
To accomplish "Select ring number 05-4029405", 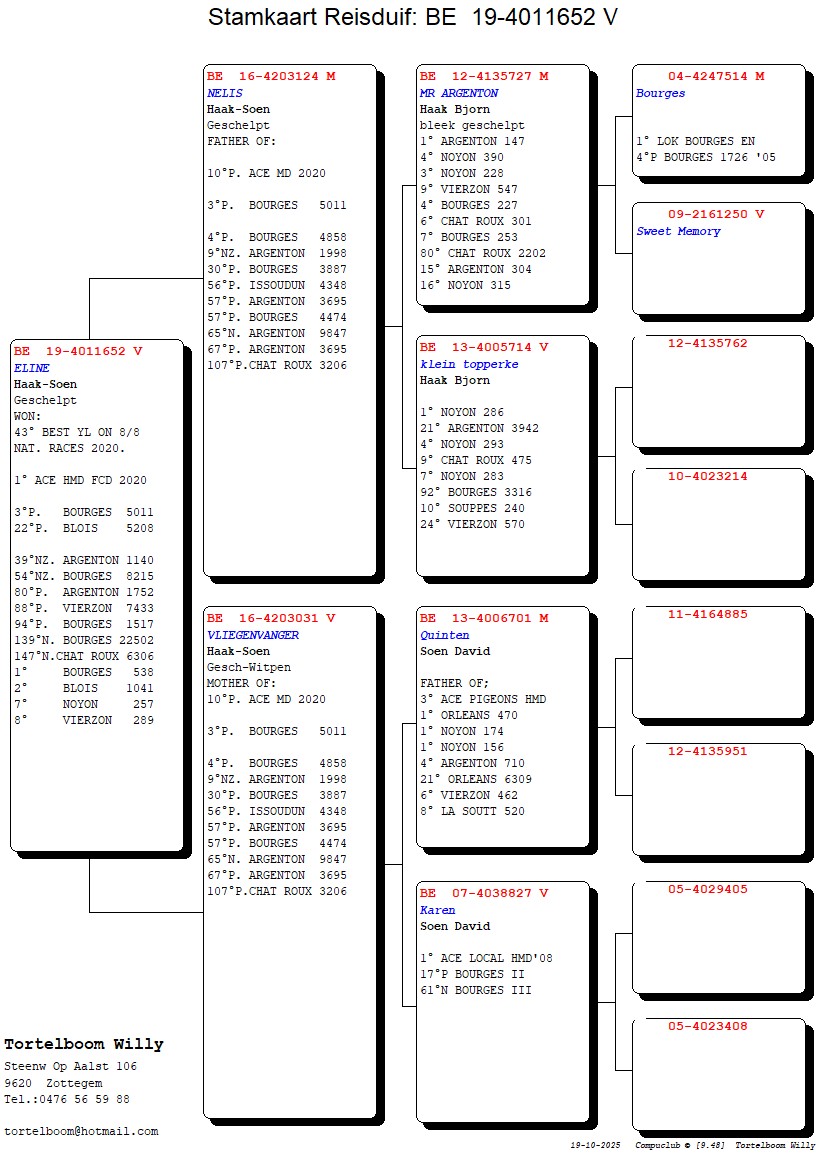I will tap(707, 889).
